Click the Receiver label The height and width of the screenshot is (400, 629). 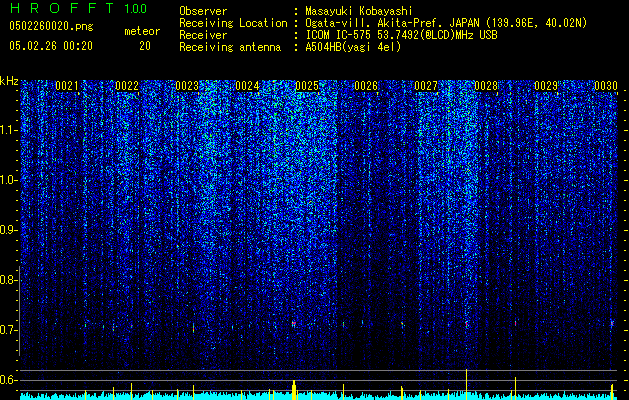click(203, 35)
